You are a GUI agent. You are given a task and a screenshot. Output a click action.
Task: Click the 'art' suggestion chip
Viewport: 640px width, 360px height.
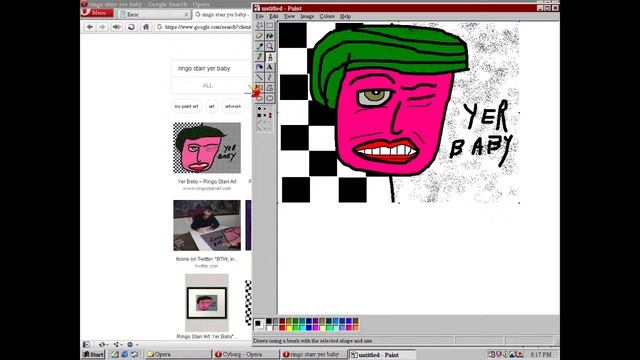point(211,106)
